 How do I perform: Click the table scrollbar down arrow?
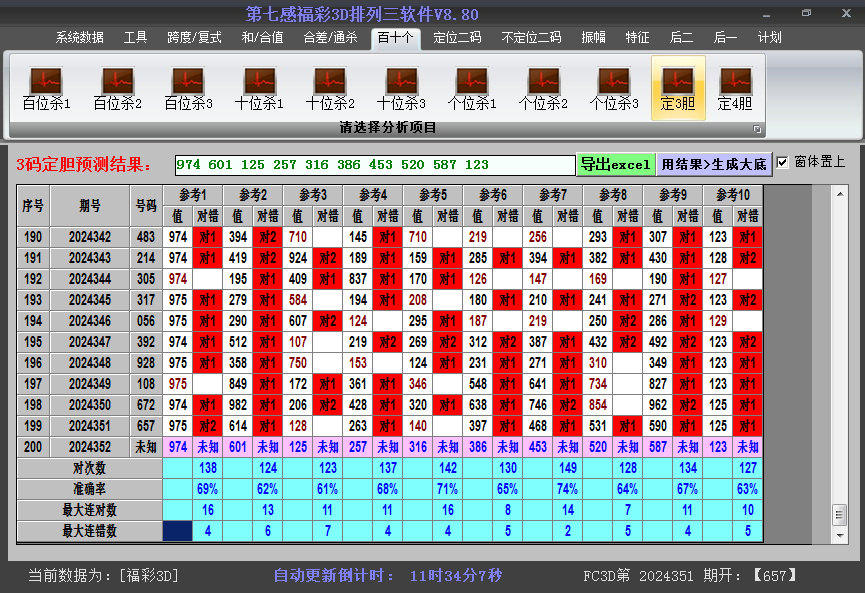click(840, 535)
